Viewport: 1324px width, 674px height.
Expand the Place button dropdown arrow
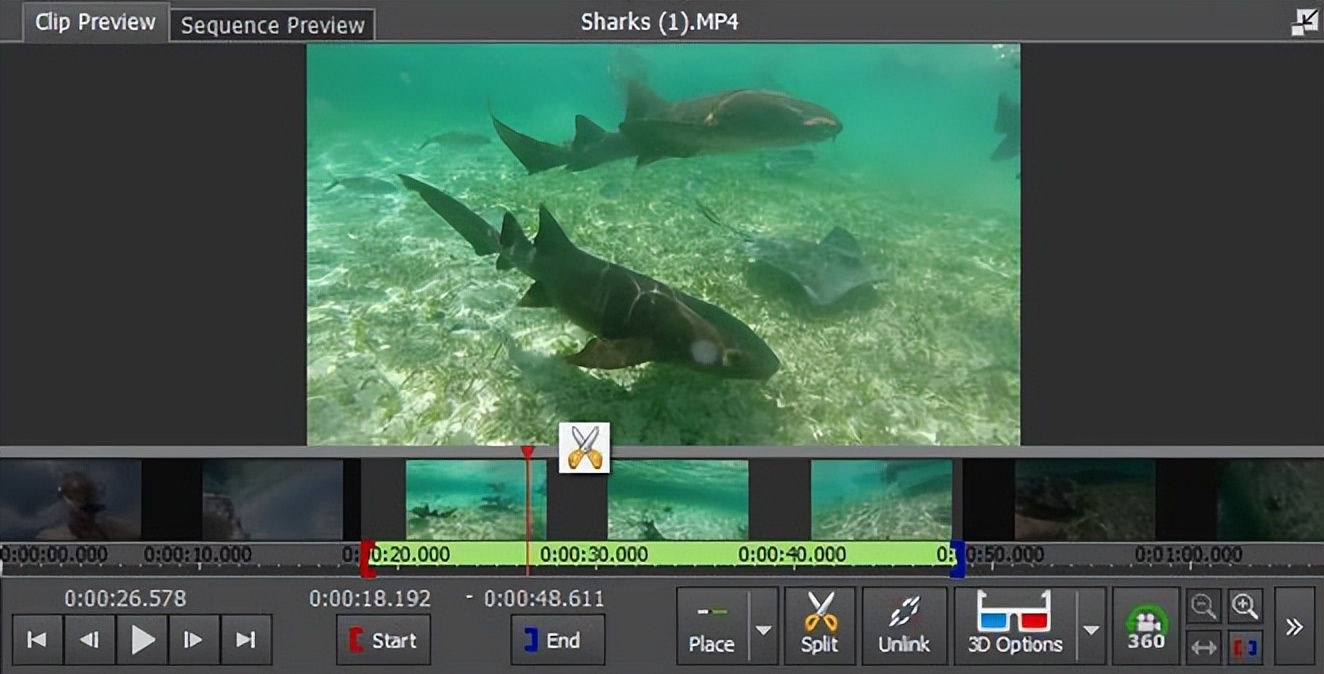tap(764, 628)
